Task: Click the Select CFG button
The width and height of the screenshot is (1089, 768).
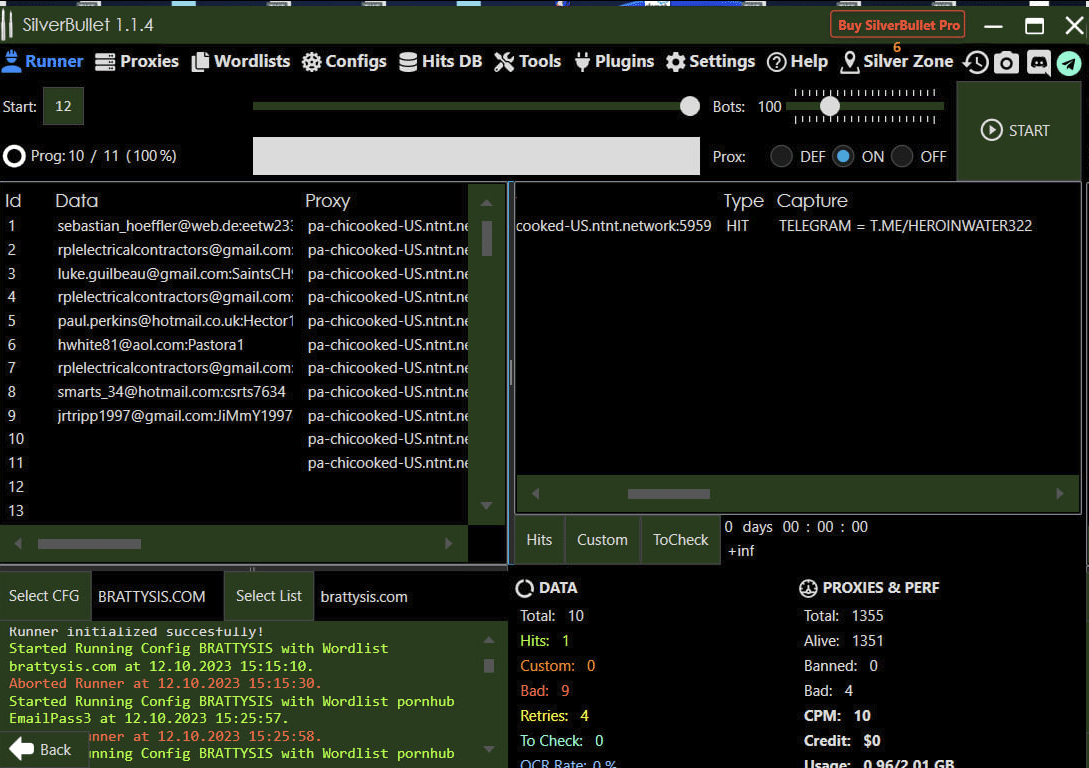Action: tap(44, 596)
